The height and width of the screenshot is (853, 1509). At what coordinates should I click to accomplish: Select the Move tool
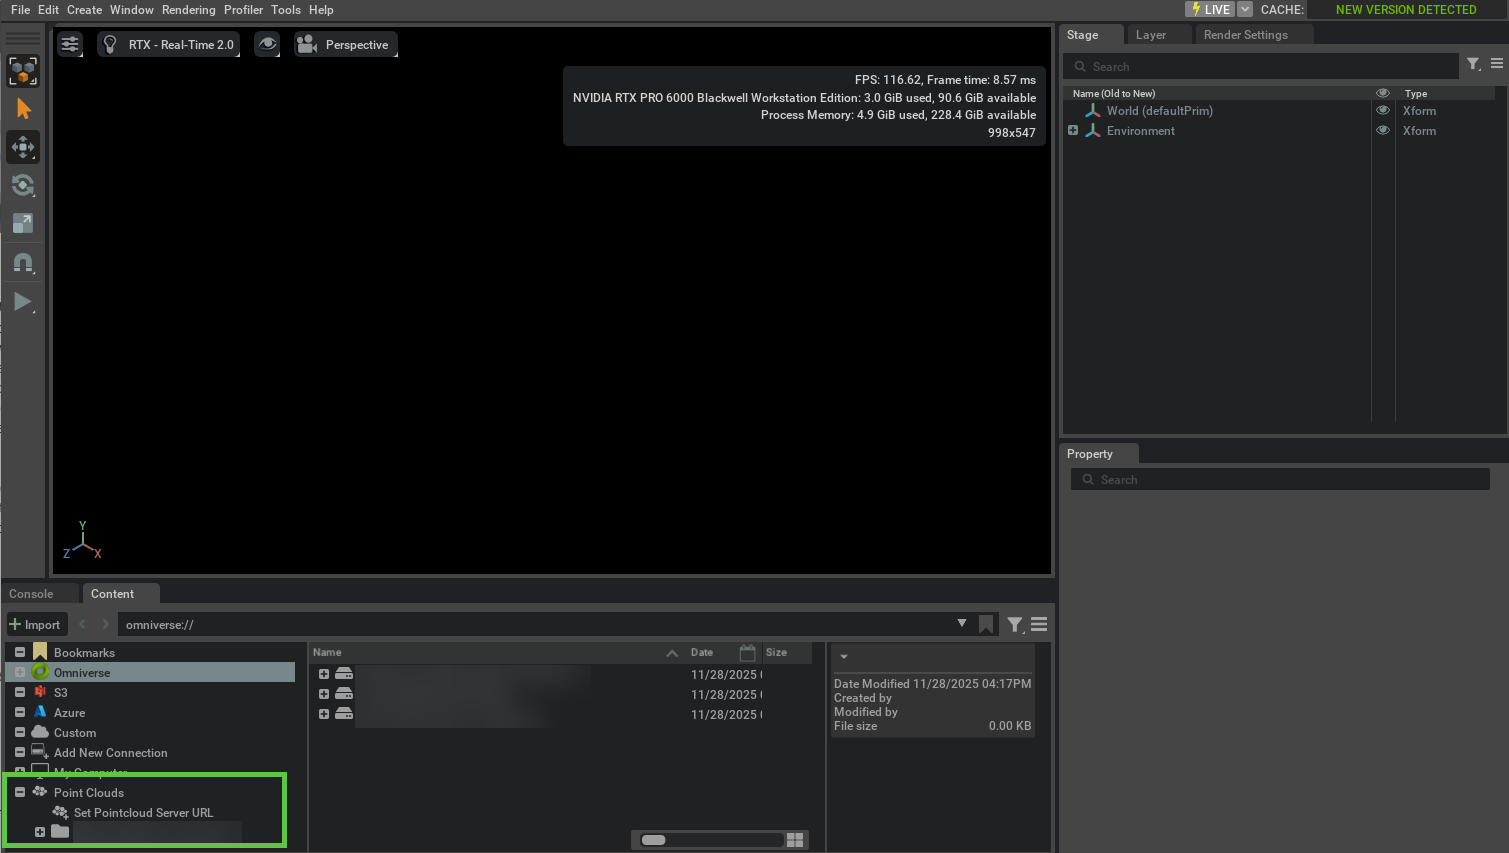[x=22, y=147]
